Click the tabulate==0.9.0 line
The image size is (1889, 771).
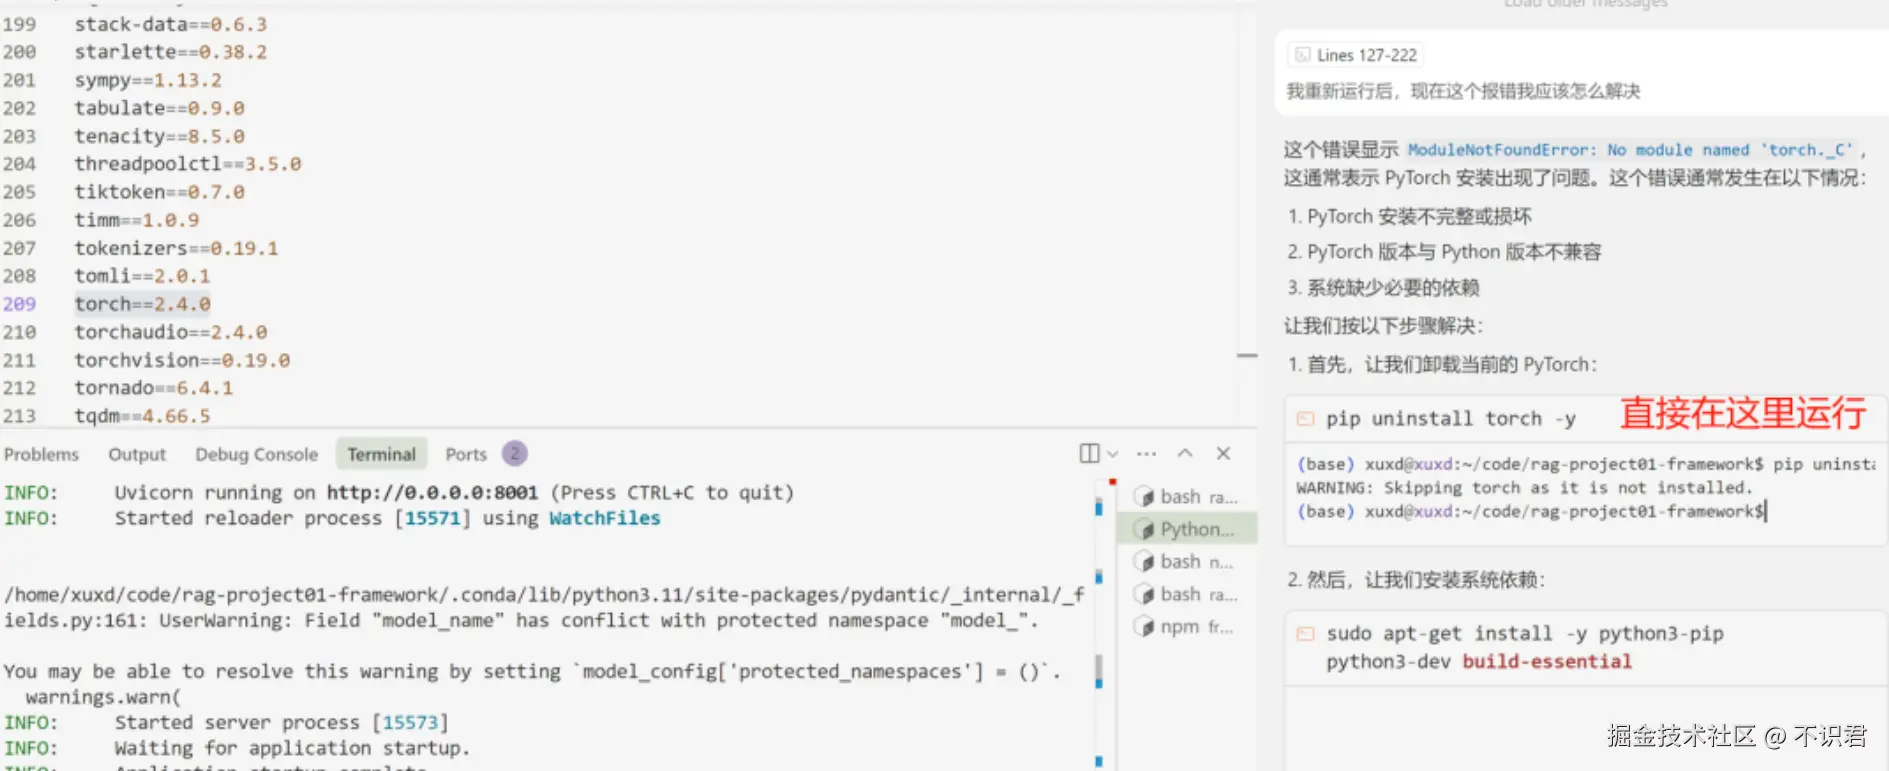[x=159, y=108]
